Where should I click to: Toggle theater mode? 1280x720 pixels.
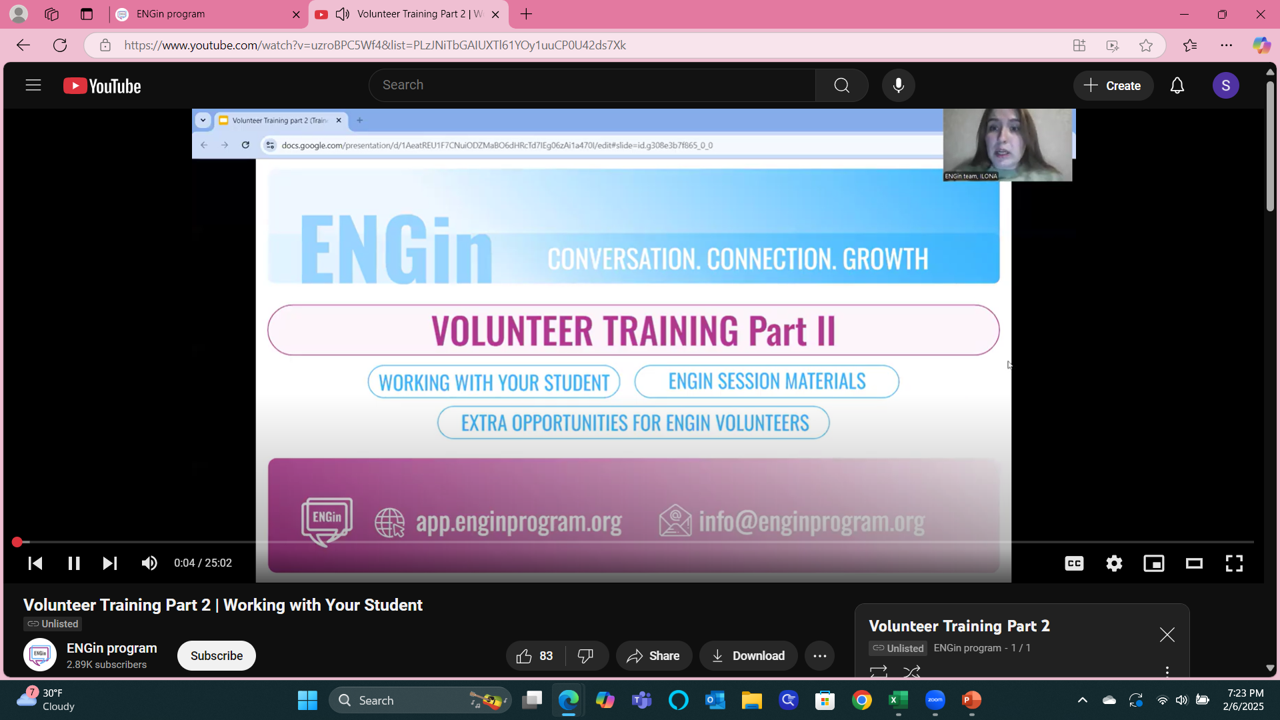tap(1194, 563)
